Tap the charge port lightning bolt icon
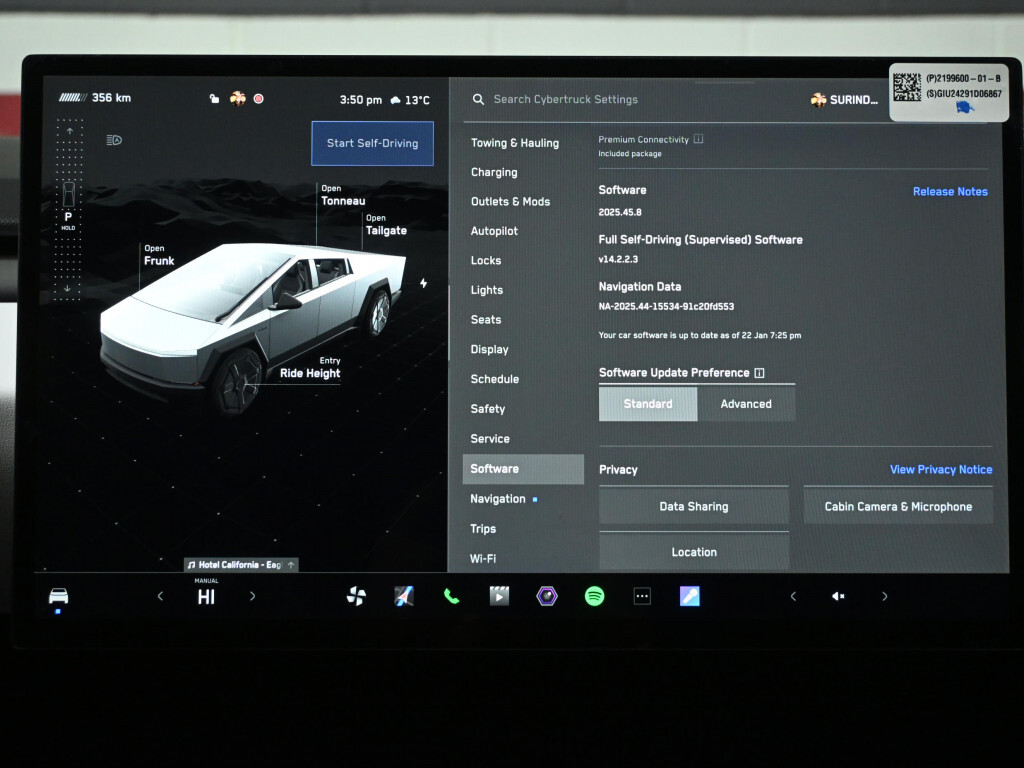The height and width of the screenshot is (768, 1024). (x=423, y=284)
